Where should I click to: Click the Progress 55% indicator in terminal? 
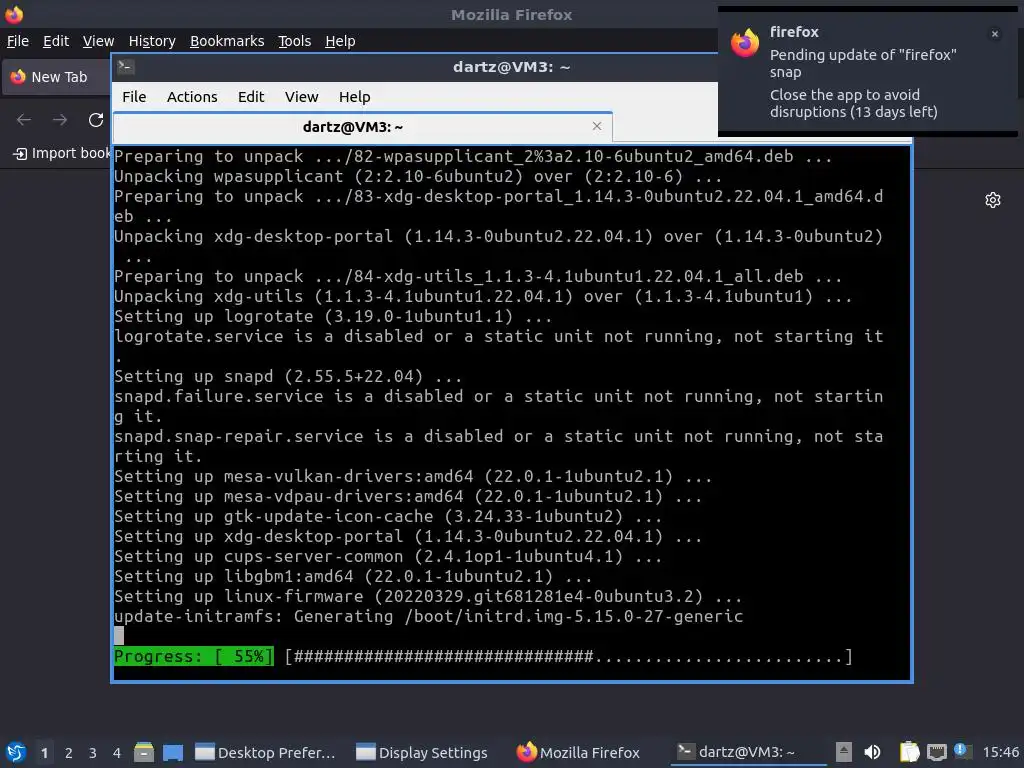click(194, 656)
